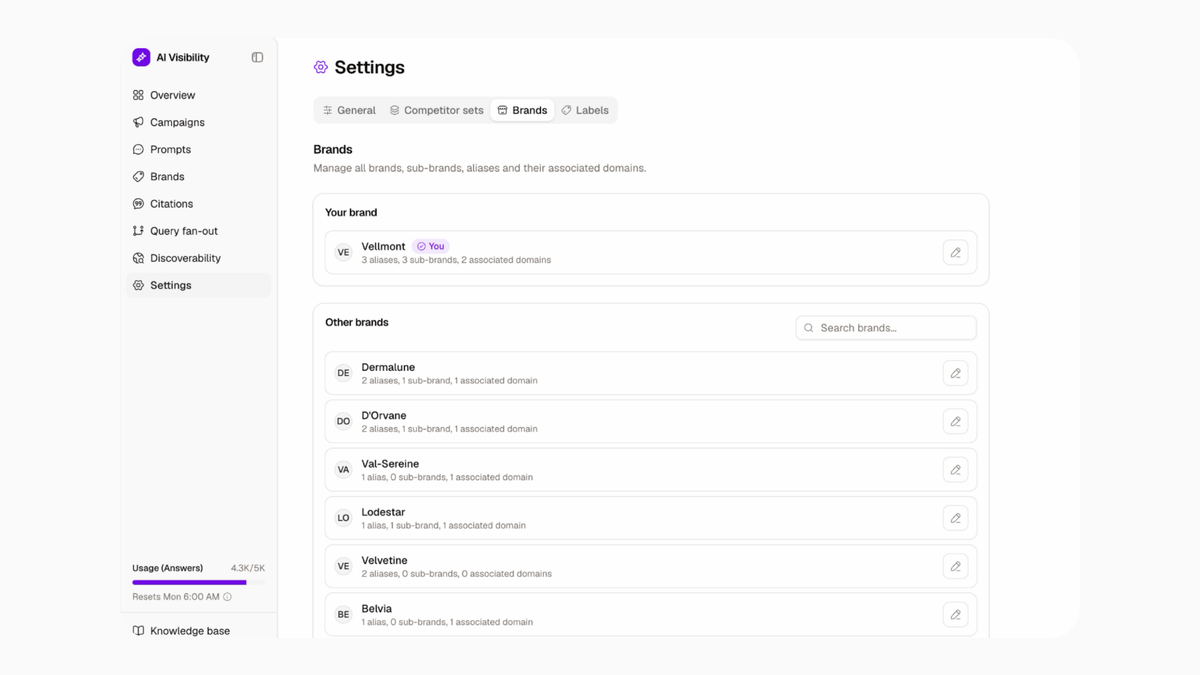Viewport: 1200px width, 675px height.
Task: Switch to the General tab
Action: click(x=349, y=110)
